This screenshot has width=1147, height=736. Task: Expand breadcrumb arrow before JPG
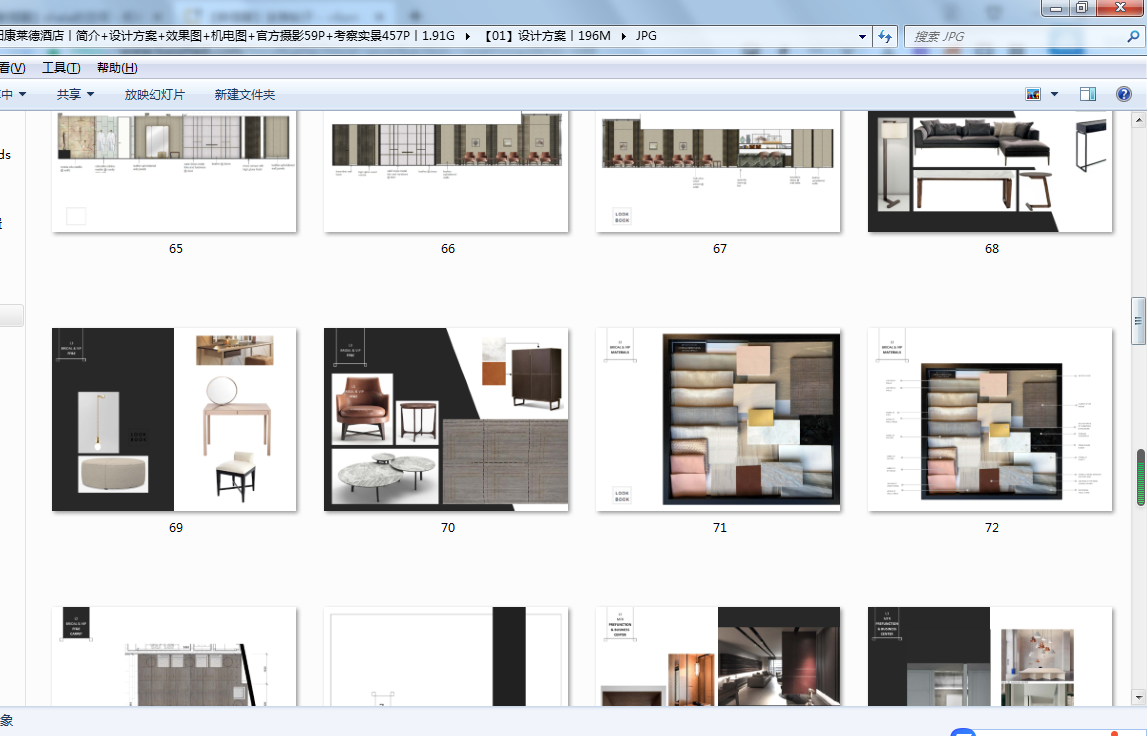click(x=623, y=36)
